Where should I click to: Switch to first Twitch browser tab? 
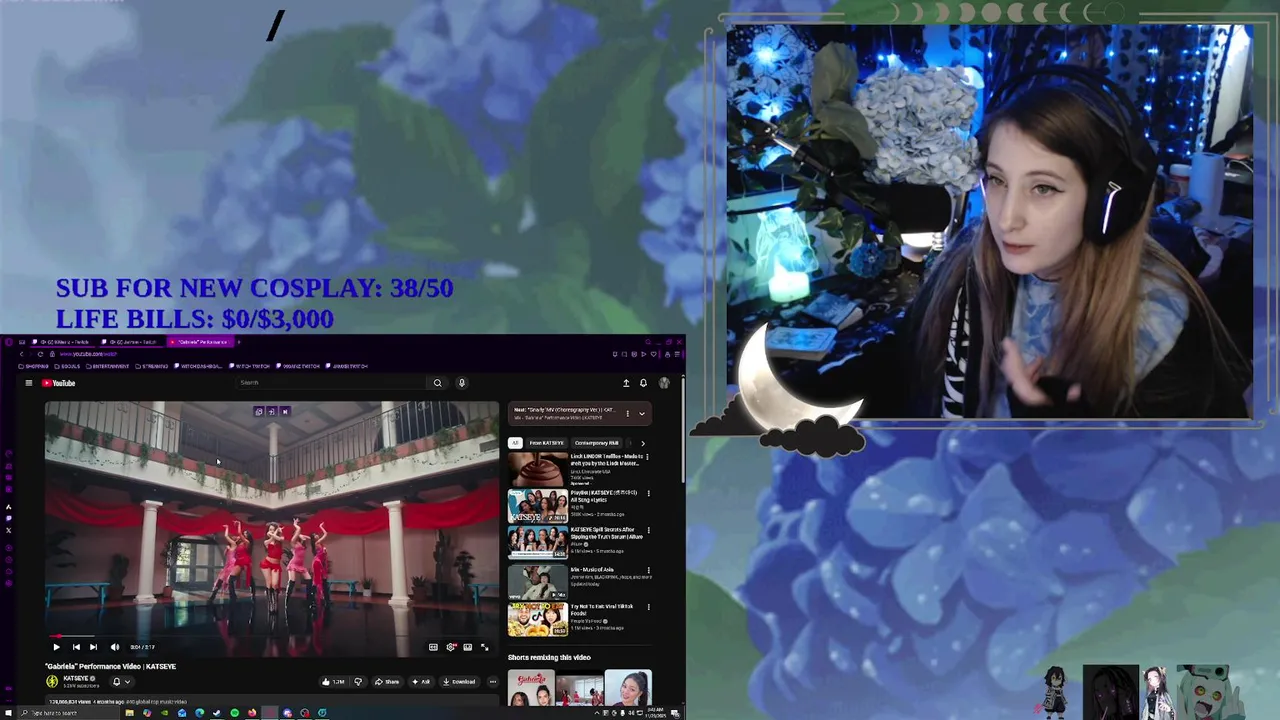(x=62, y=342)
